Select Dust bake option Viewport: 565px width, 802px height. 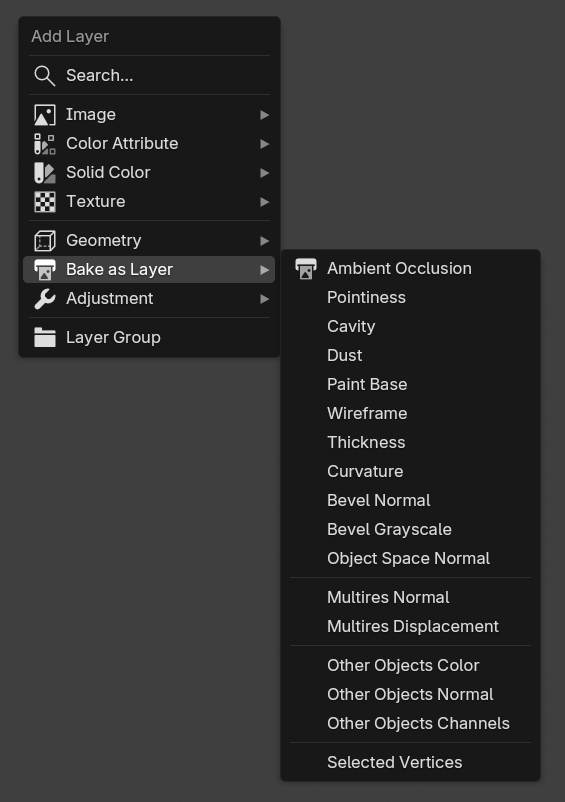(411, 355)
